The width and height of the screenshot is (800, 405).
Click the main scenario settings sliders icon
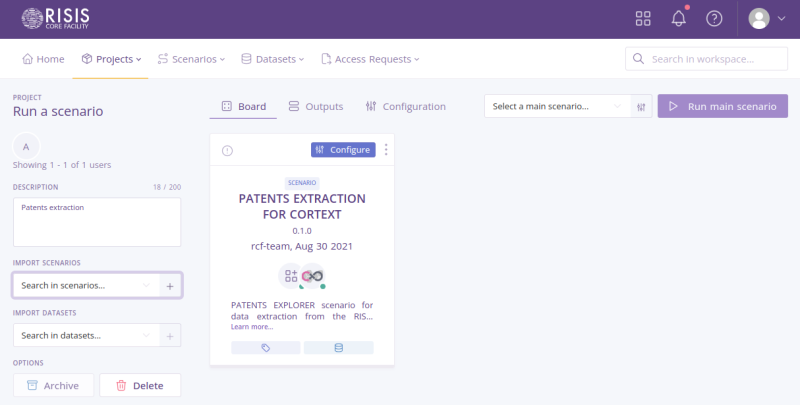point(642,106)
